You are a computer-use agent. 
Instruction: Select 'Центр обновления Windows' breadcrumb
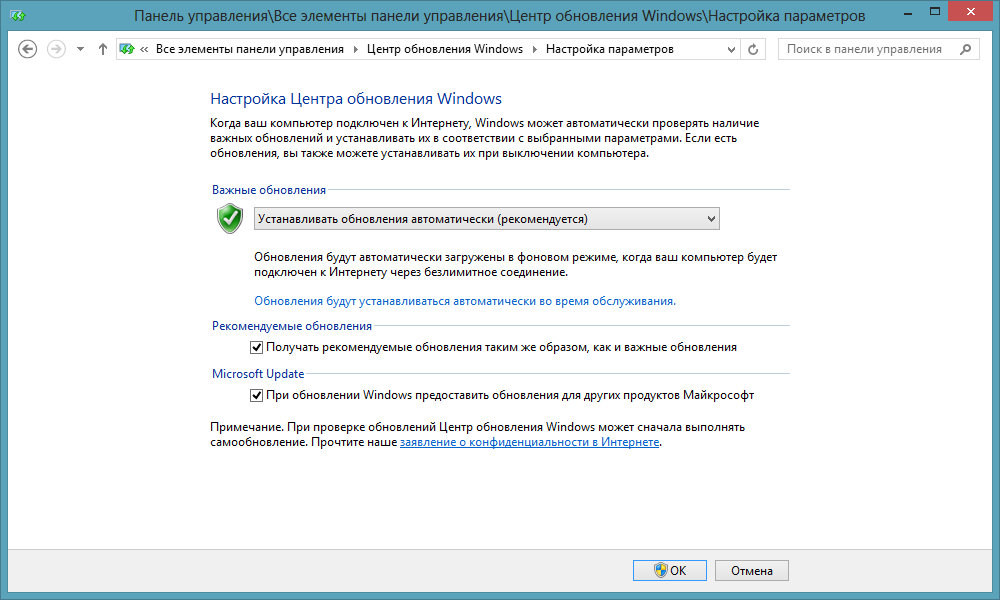(444, 49)
